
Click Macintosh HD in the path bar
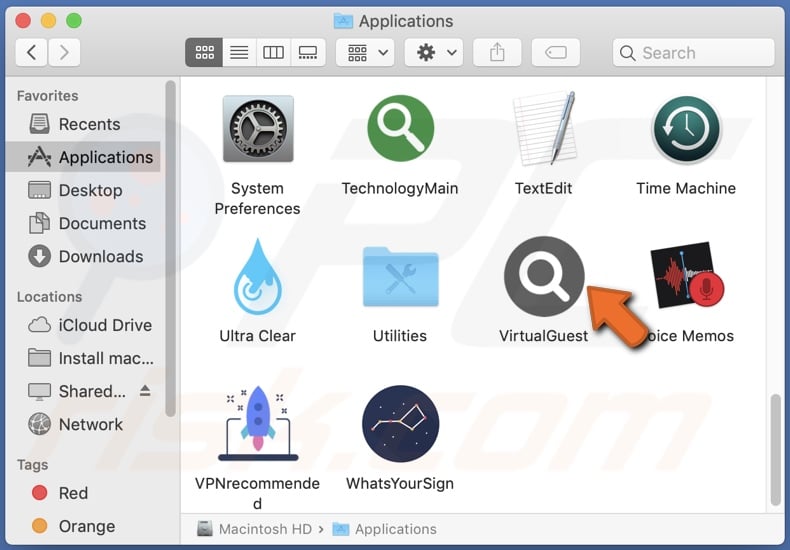(x=254, y=529)
